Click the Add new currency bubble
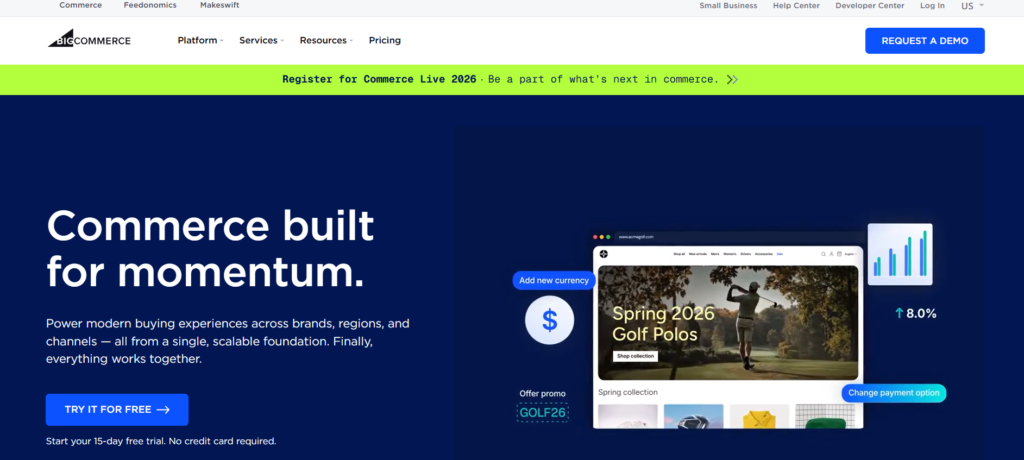The width and height of the screenshot is (1024, 460). click(x=554, y=281)
